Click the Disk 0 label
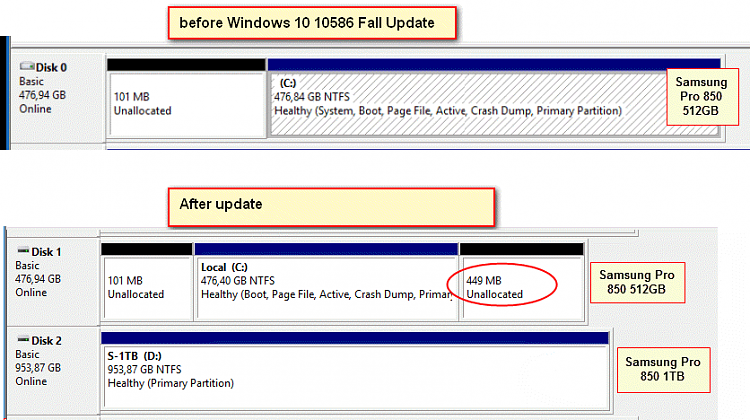The width and height of the screenshot is (750, 420). click(51, 67)
